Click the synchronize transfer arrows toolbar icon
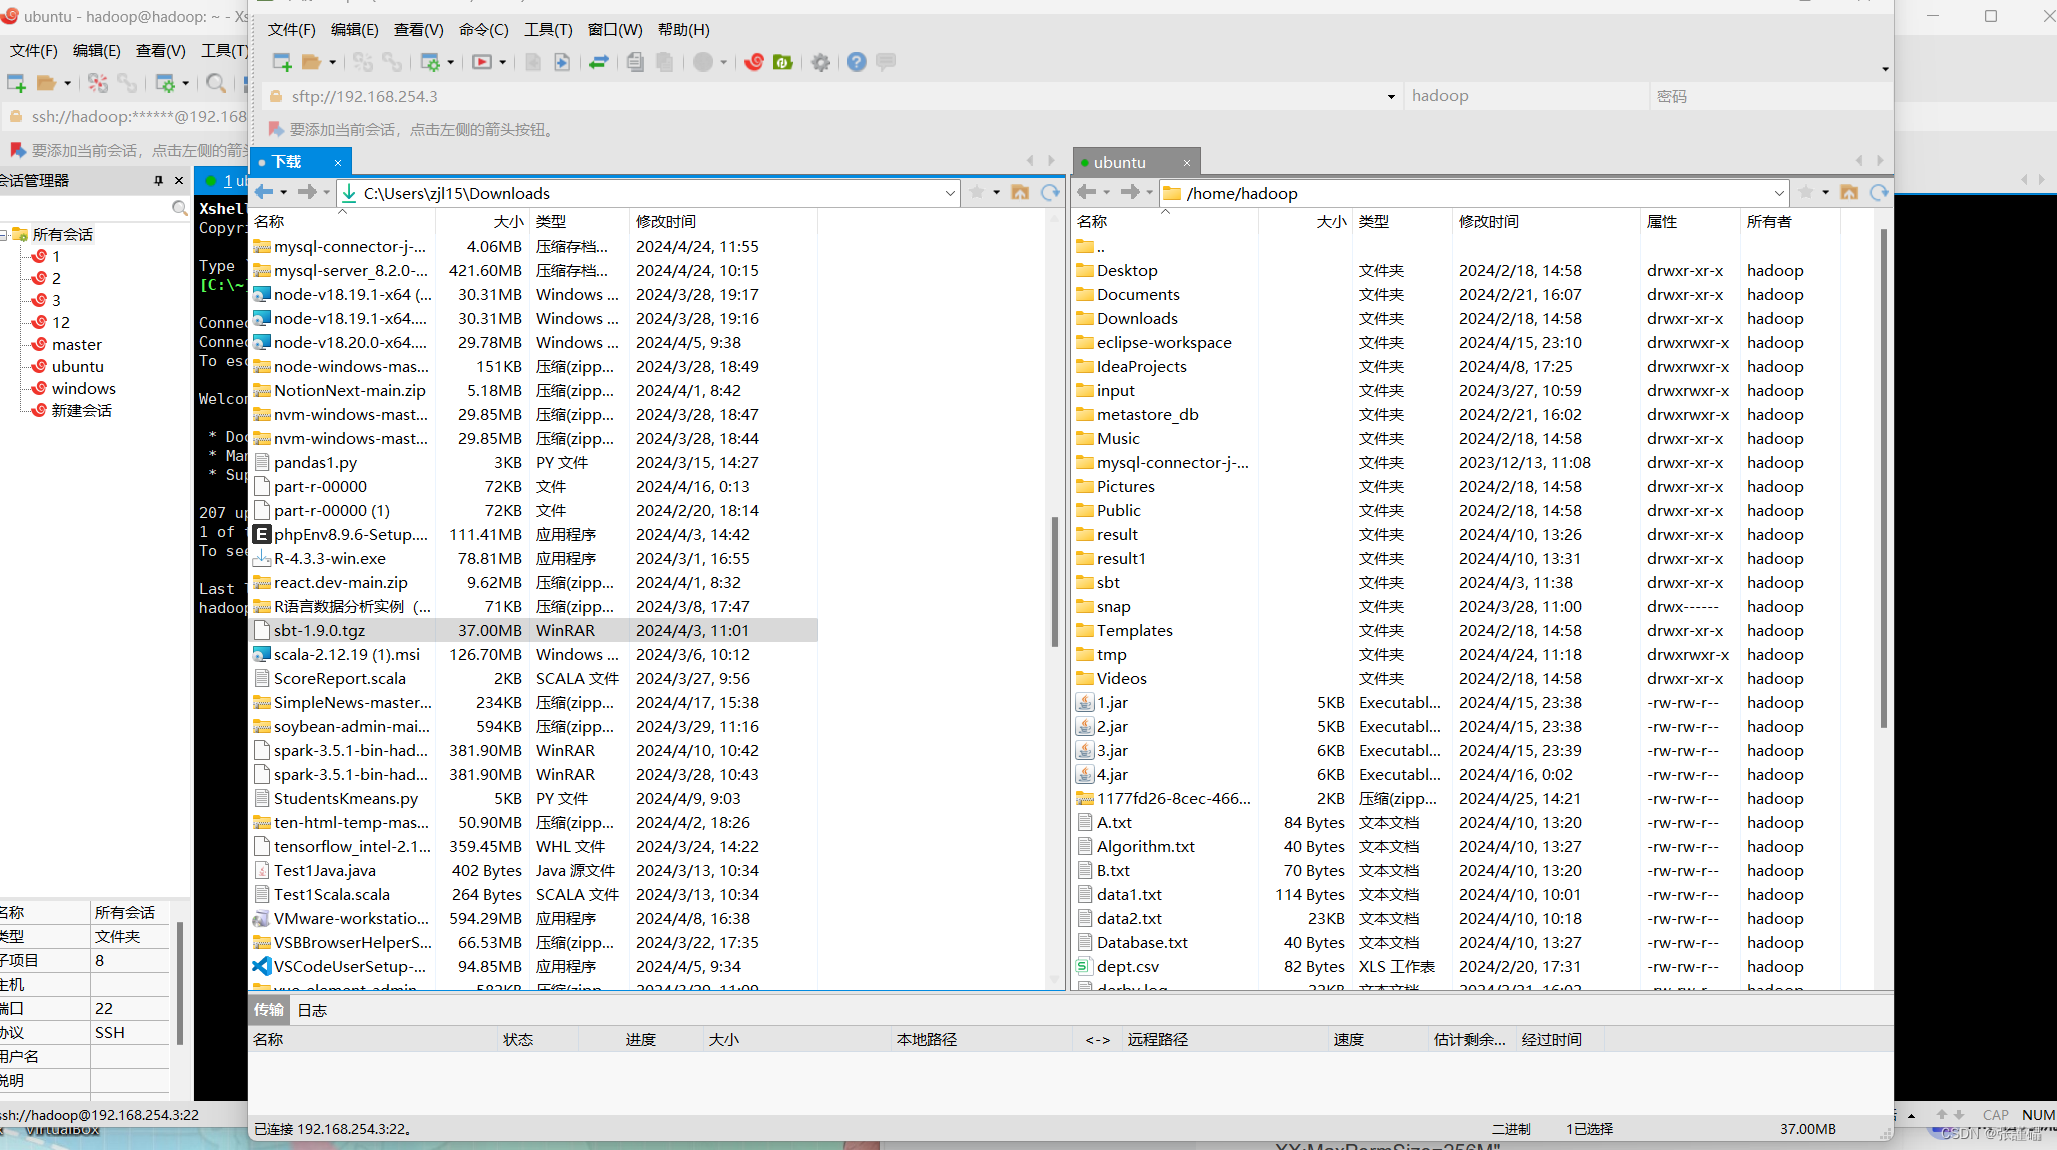 pyautogui.click(x=598, y=62)
